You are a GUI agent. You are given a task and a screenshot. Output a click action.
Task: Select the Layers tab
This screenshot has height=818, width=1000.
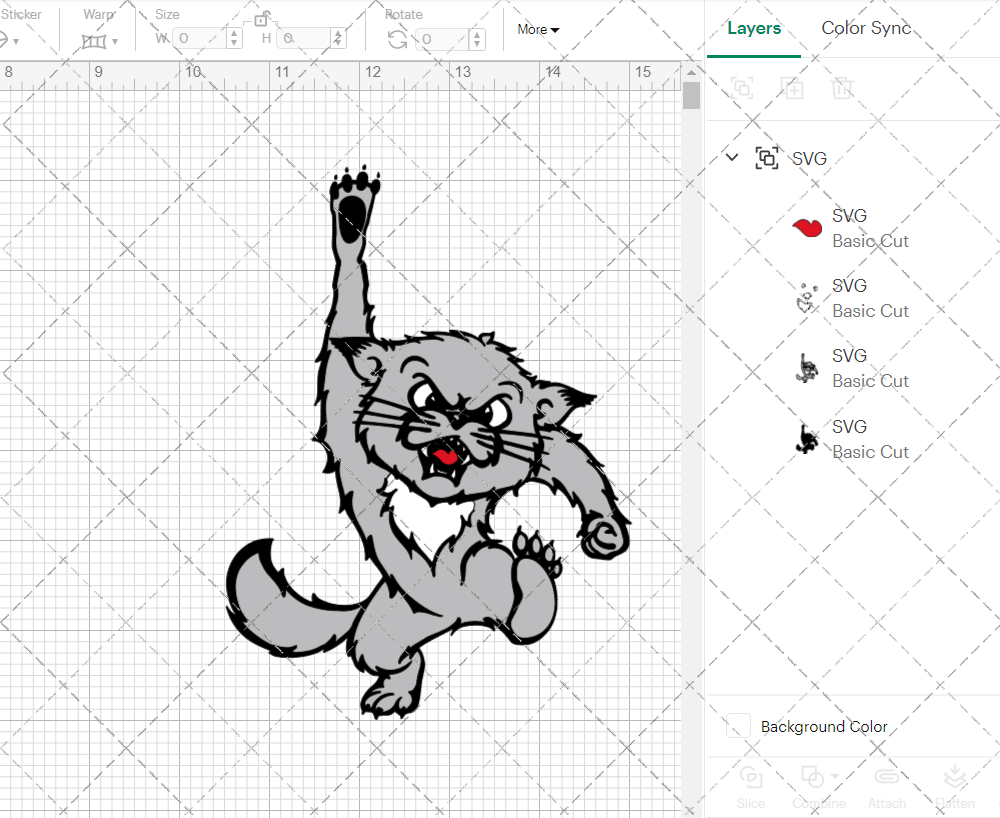click(754, 28)
